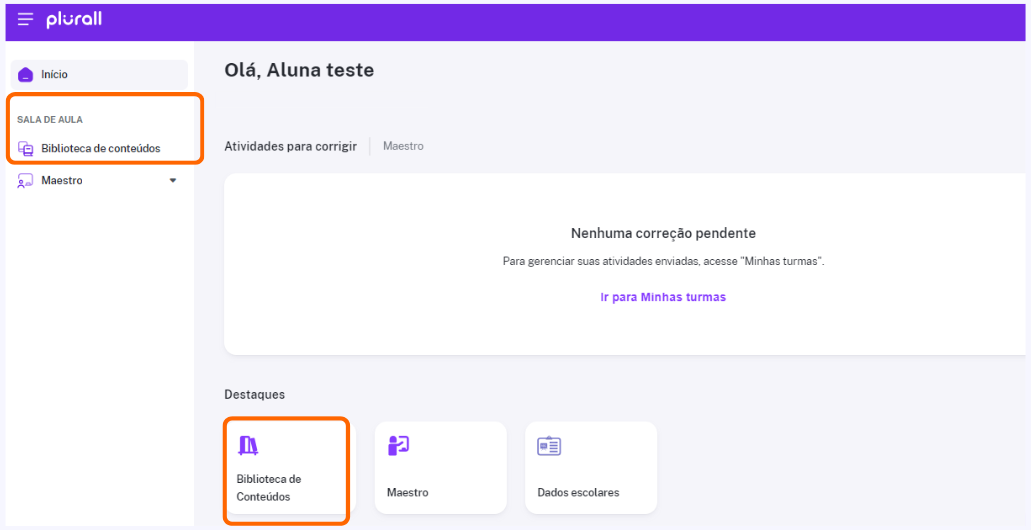Select Maestro item in the sidebar
The height and width of the screenshot is (530, 1031).
click(99, 180)
